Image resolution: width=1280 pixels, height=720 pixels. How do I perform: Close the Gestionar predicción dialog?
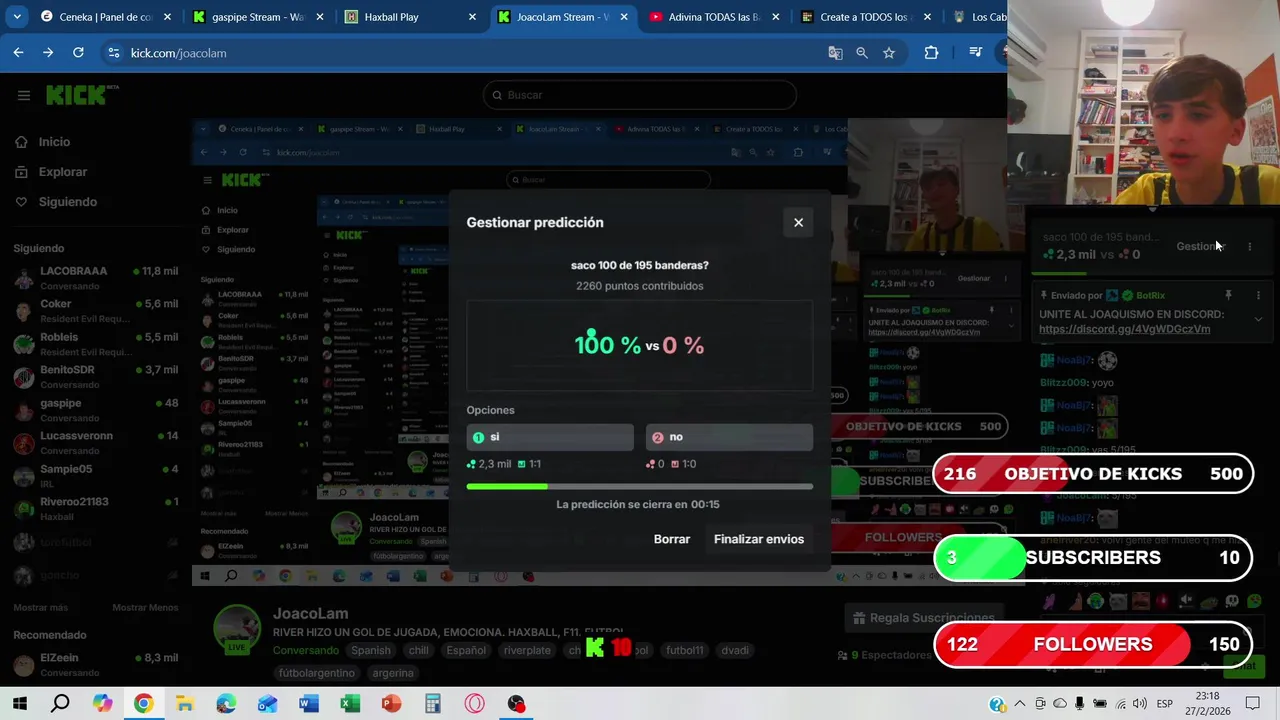coord(798,222)
